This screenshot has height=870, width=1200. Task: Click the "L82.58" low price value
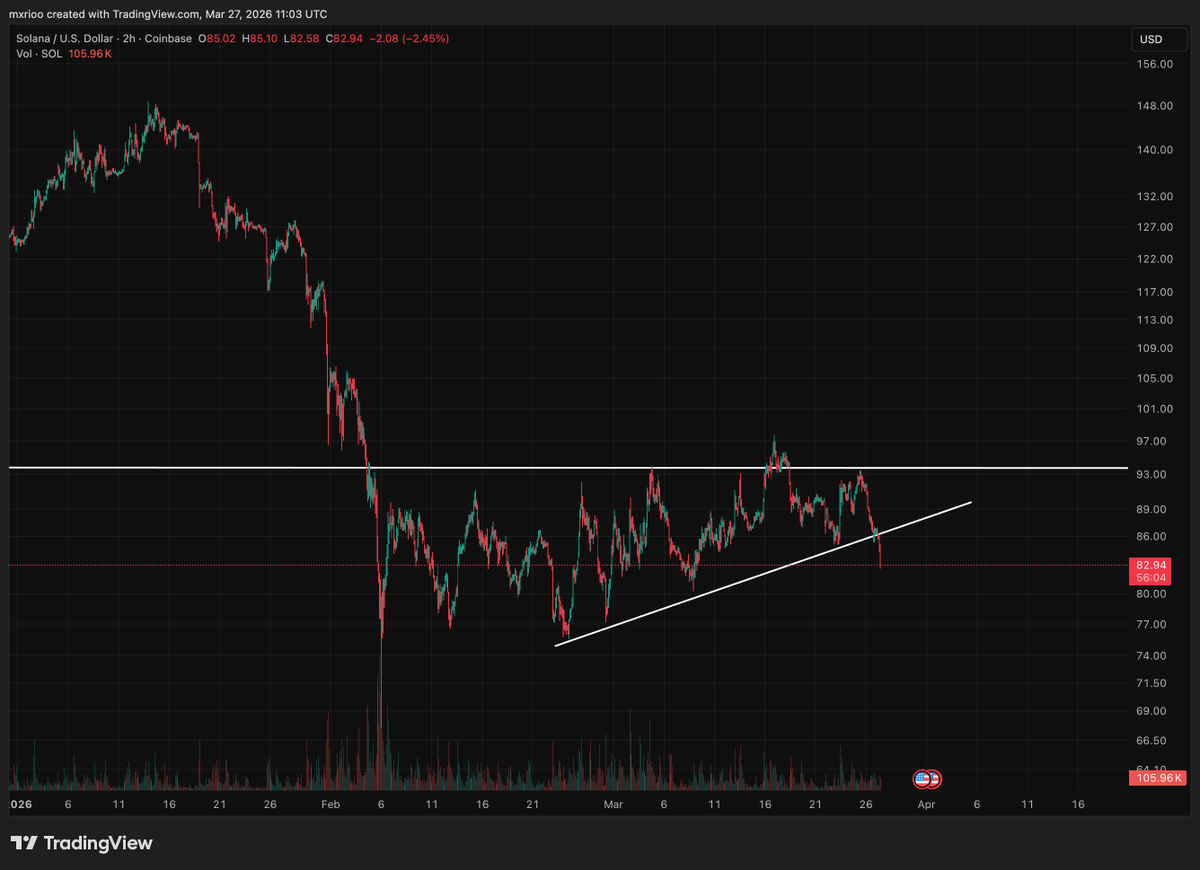tap(303, 38)
